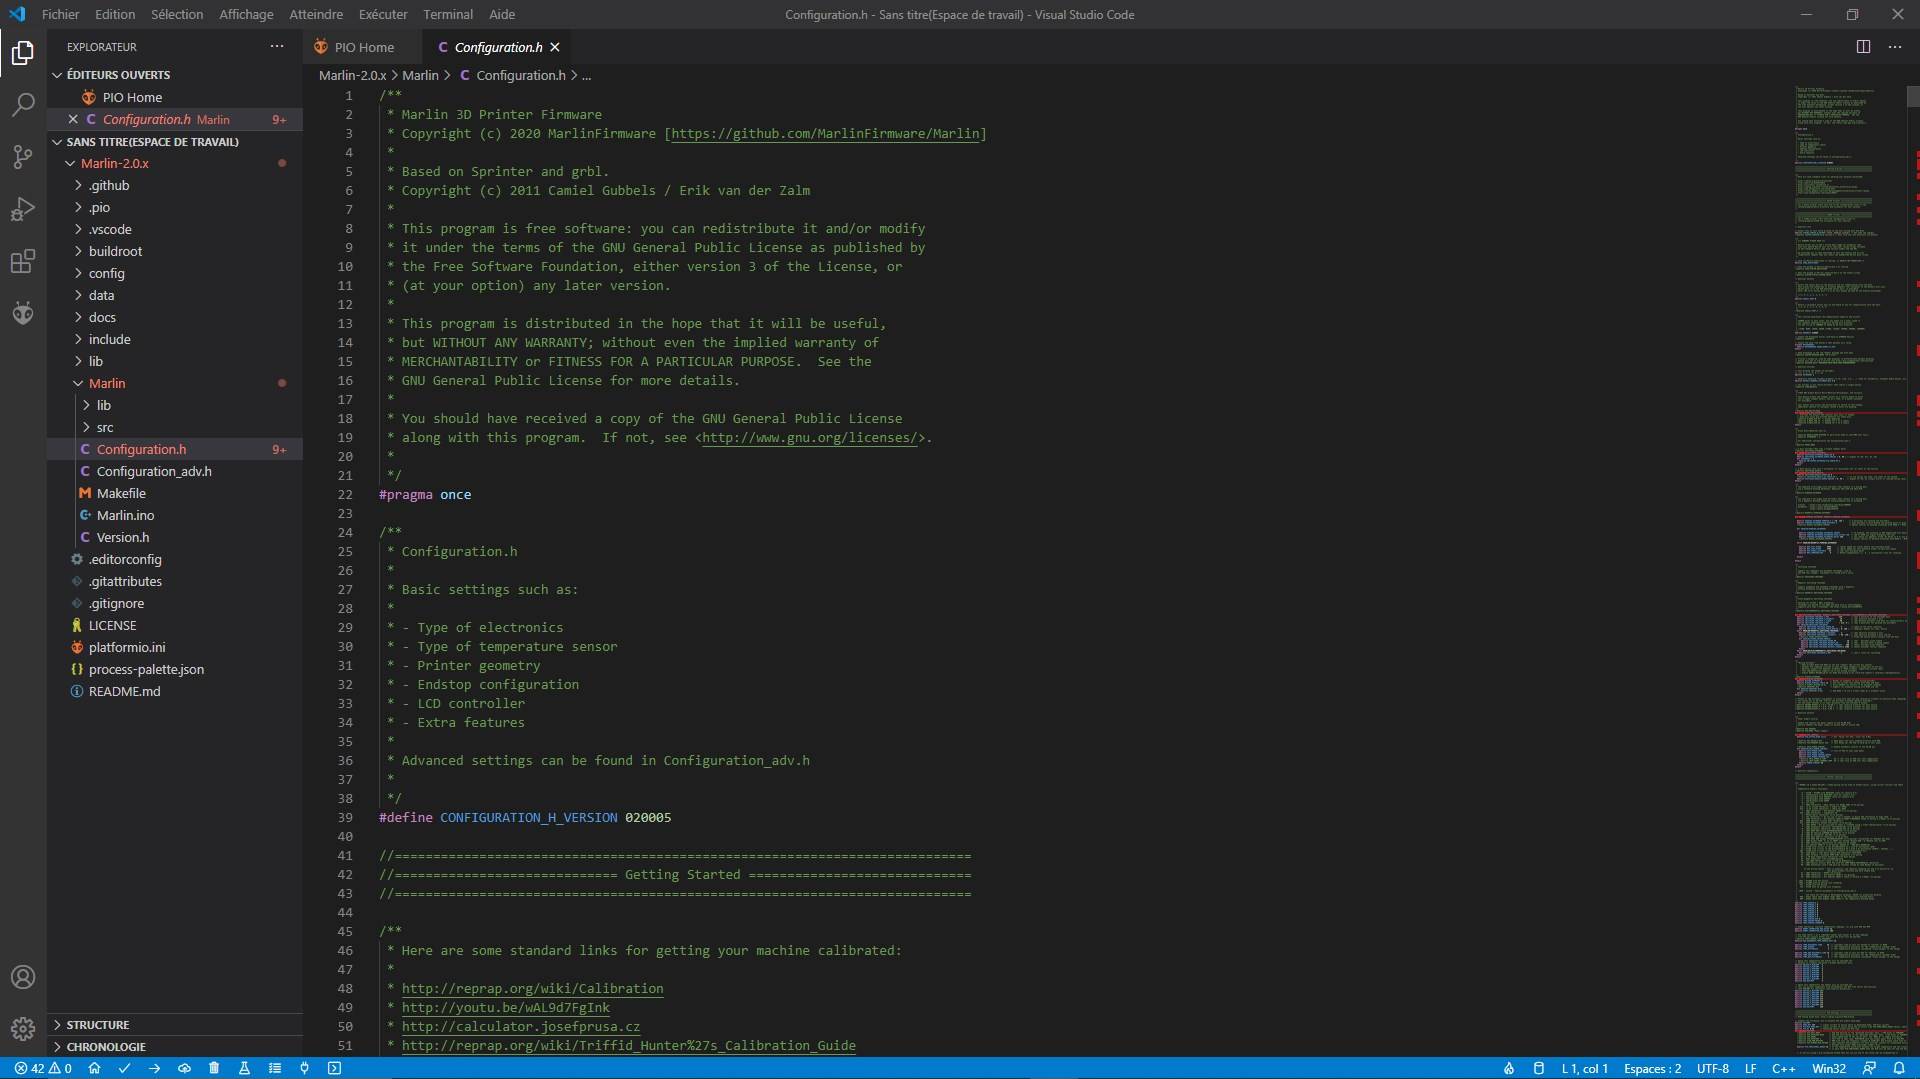Change file encoding UTF-8
Screen dimensions: 1920x1079
click(1713, 1068)
